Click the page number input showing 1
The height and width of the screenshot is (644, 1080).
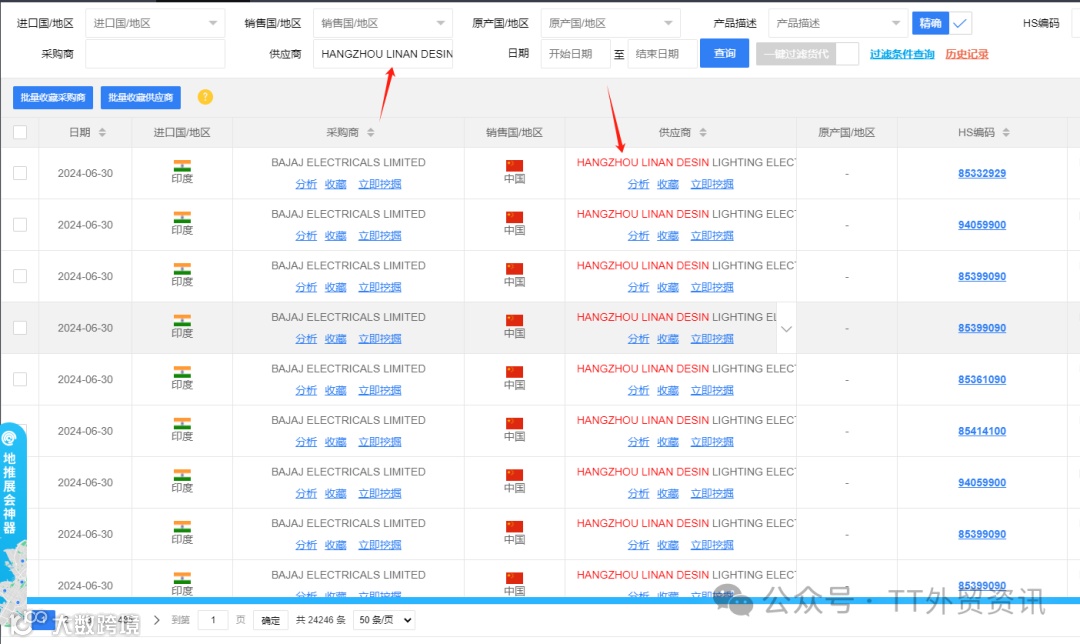click(214, 620)
